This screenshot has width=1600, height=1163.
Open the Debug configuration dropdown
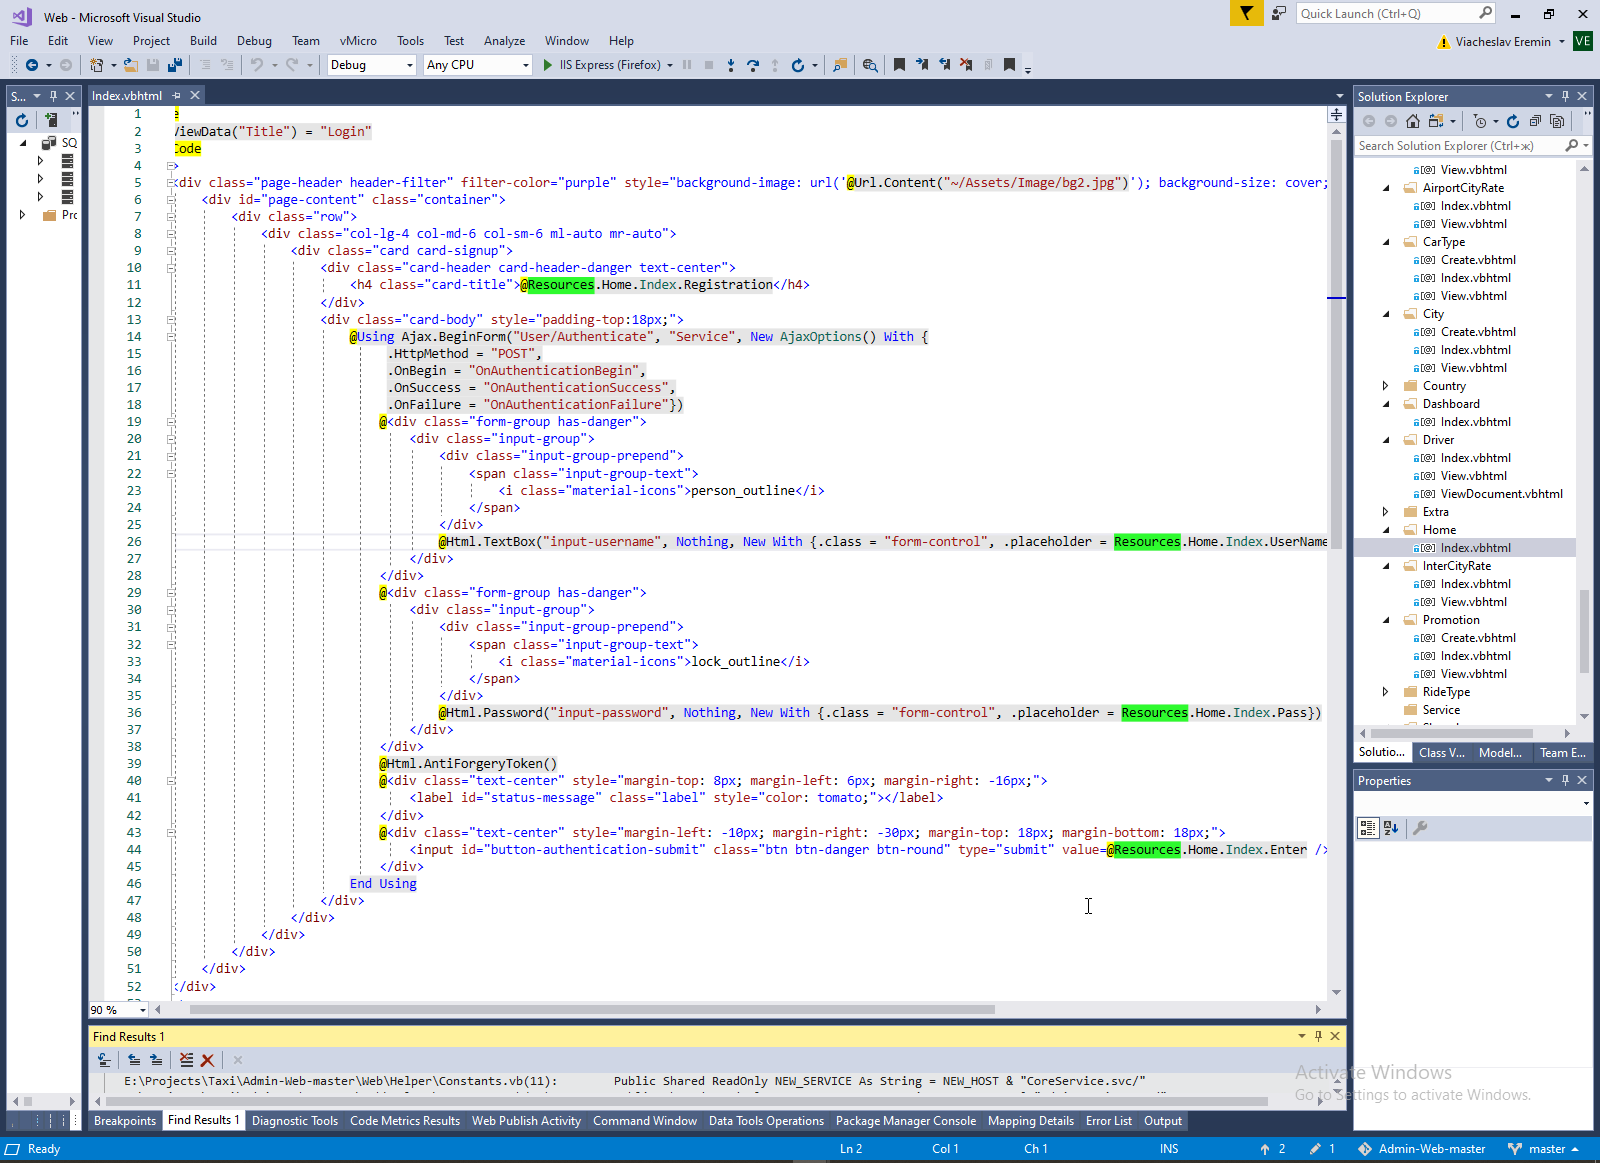click(x=371, y=65)
